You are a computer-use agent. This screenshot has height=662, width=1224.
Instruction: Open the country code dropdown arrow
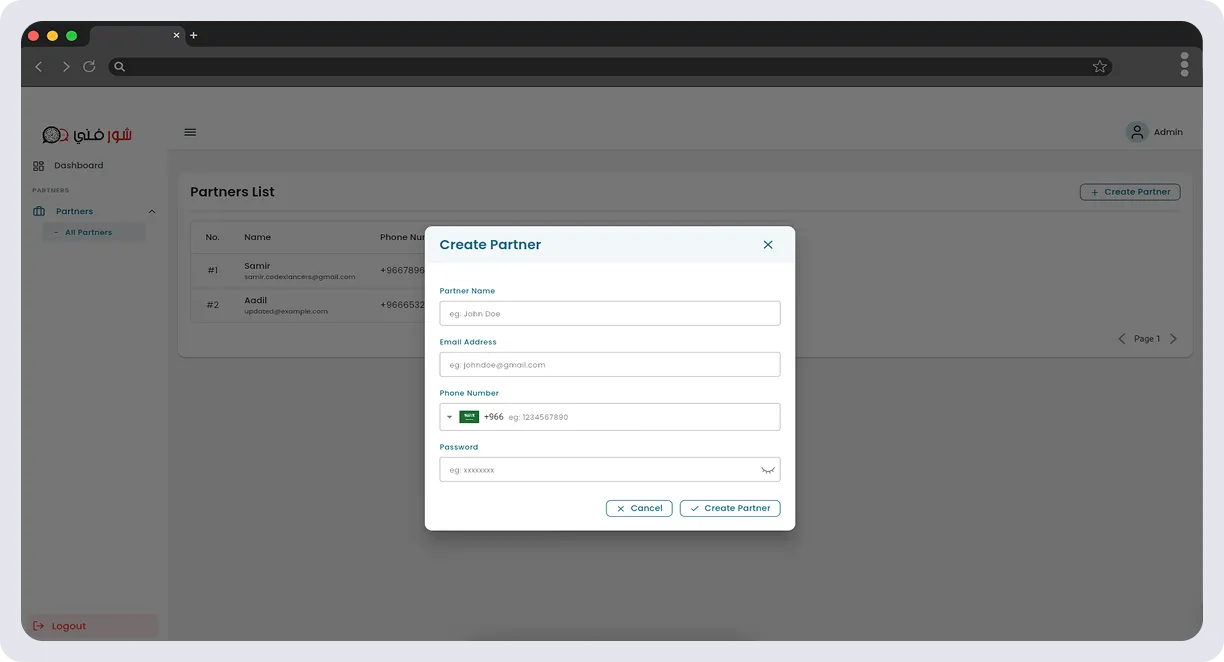pos(450,417)
